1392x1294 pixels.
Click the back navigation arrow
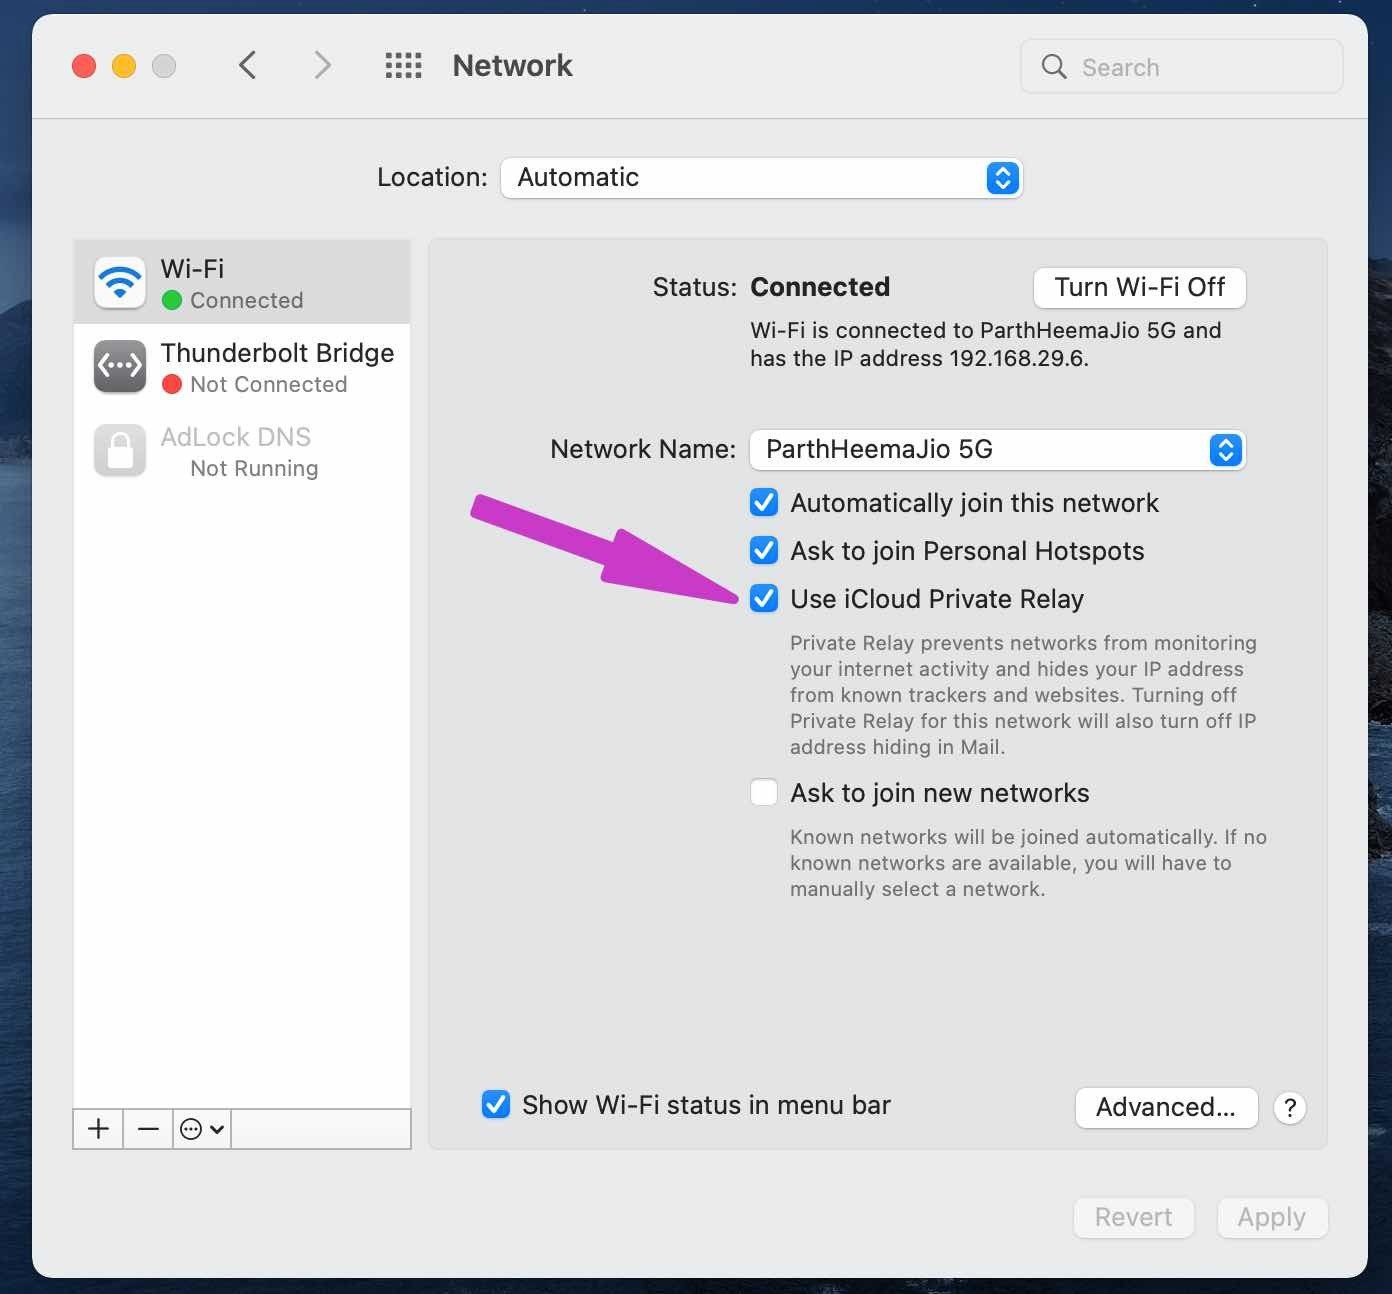coord(248,66)
